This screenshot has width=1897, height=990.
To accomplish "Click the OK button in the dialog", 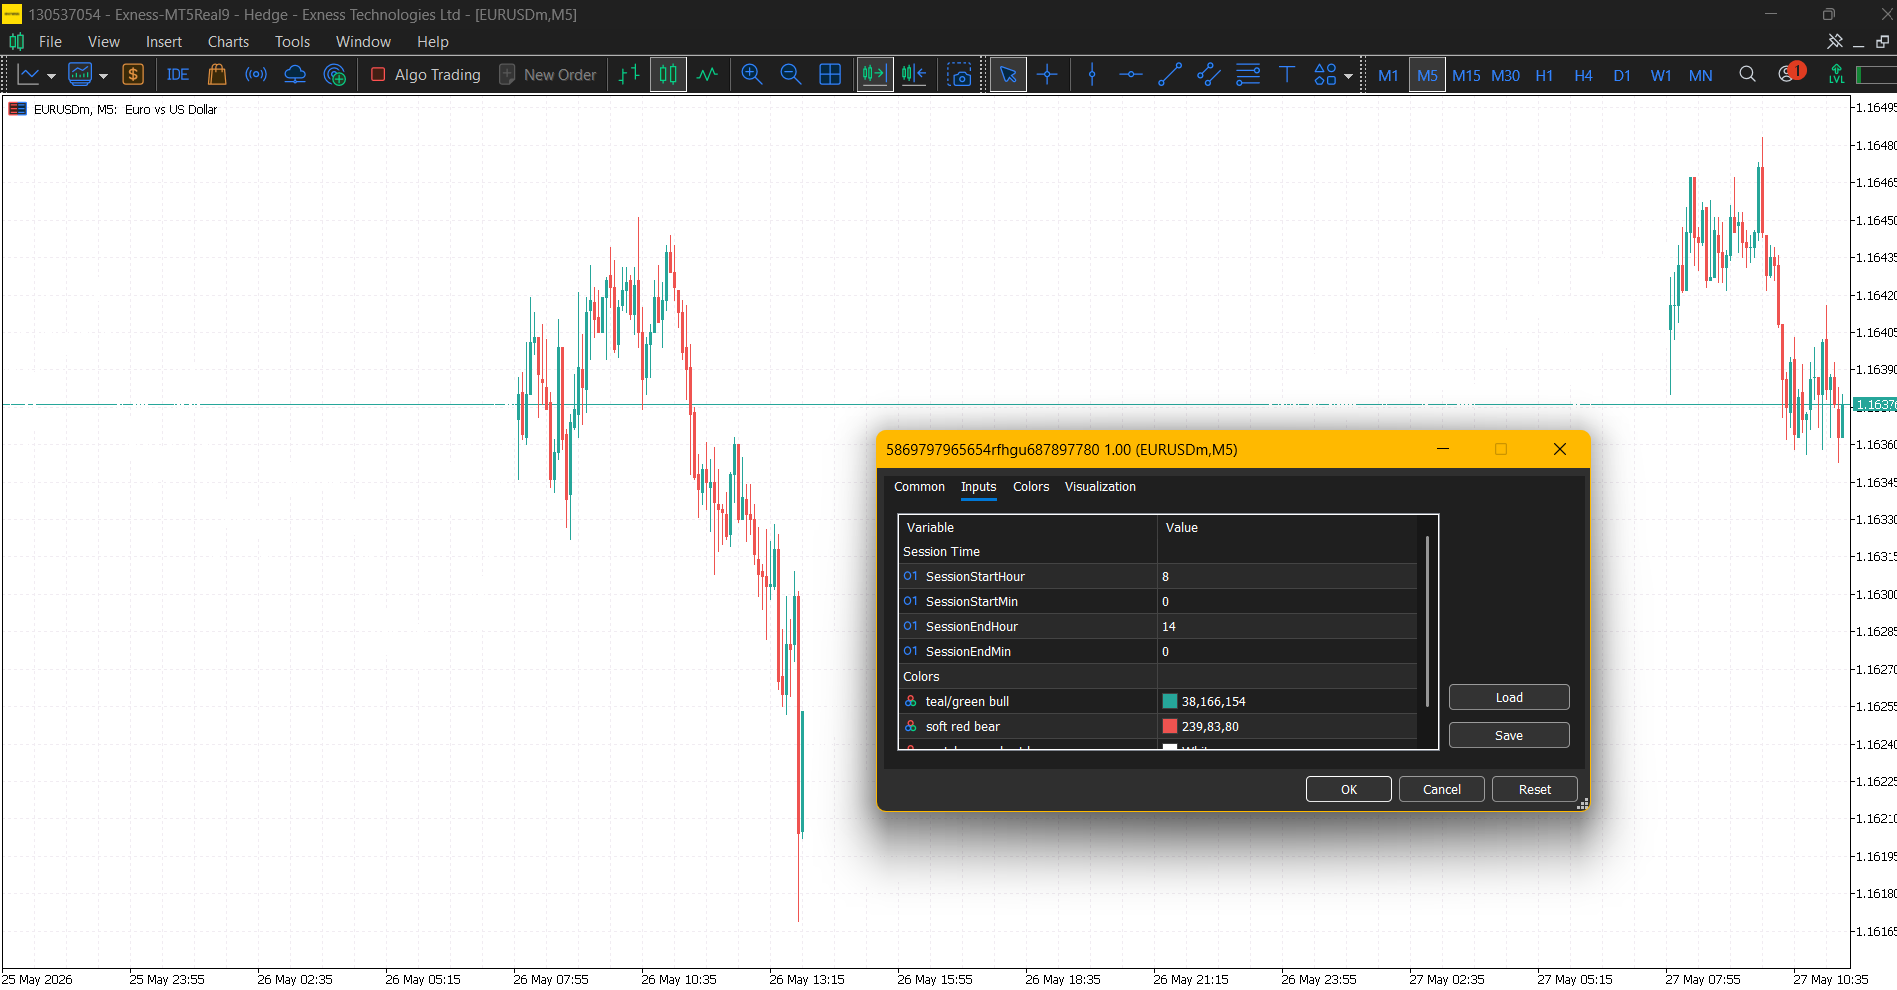I will tap(1349, 789).
